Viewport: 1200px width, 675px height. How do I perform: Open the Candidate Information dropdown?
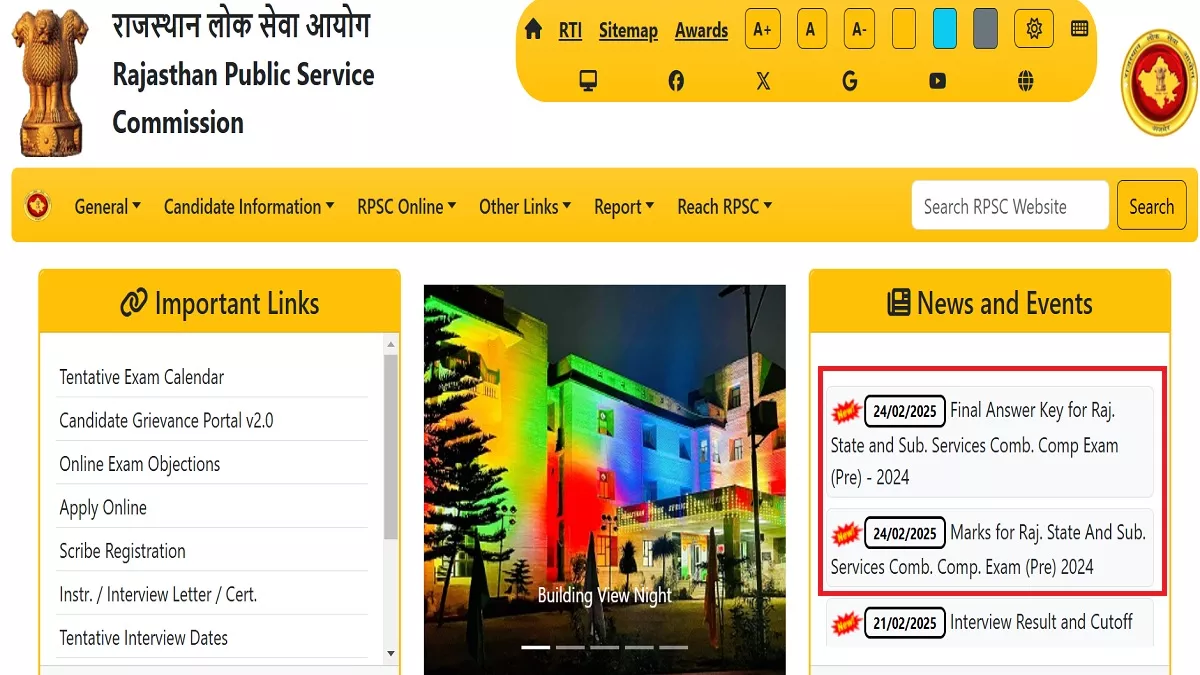click(x=248, y=207)
